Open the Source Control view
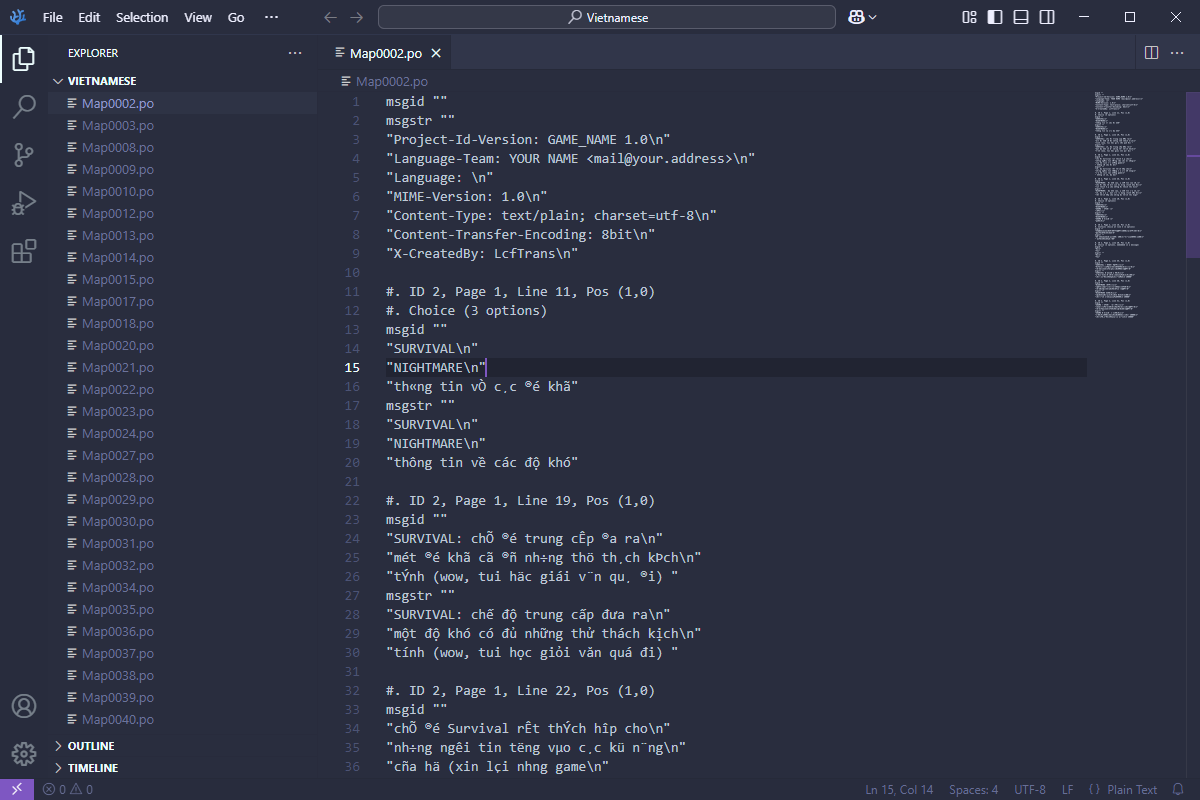 tap(24, 155)
